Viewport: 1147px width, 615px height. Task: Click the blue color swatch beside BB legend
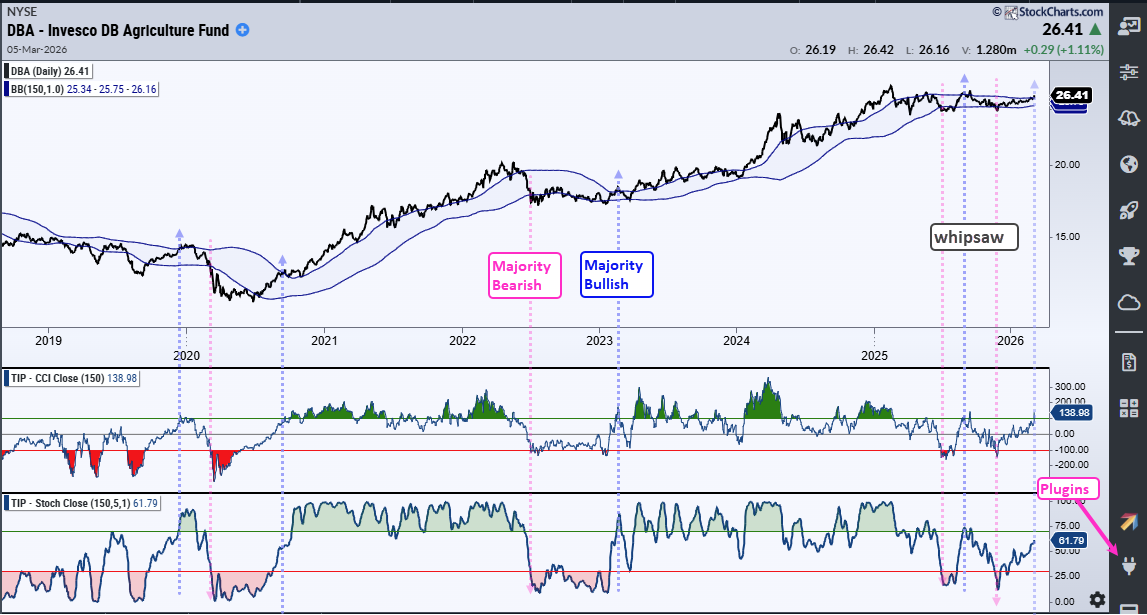point(7,87)
